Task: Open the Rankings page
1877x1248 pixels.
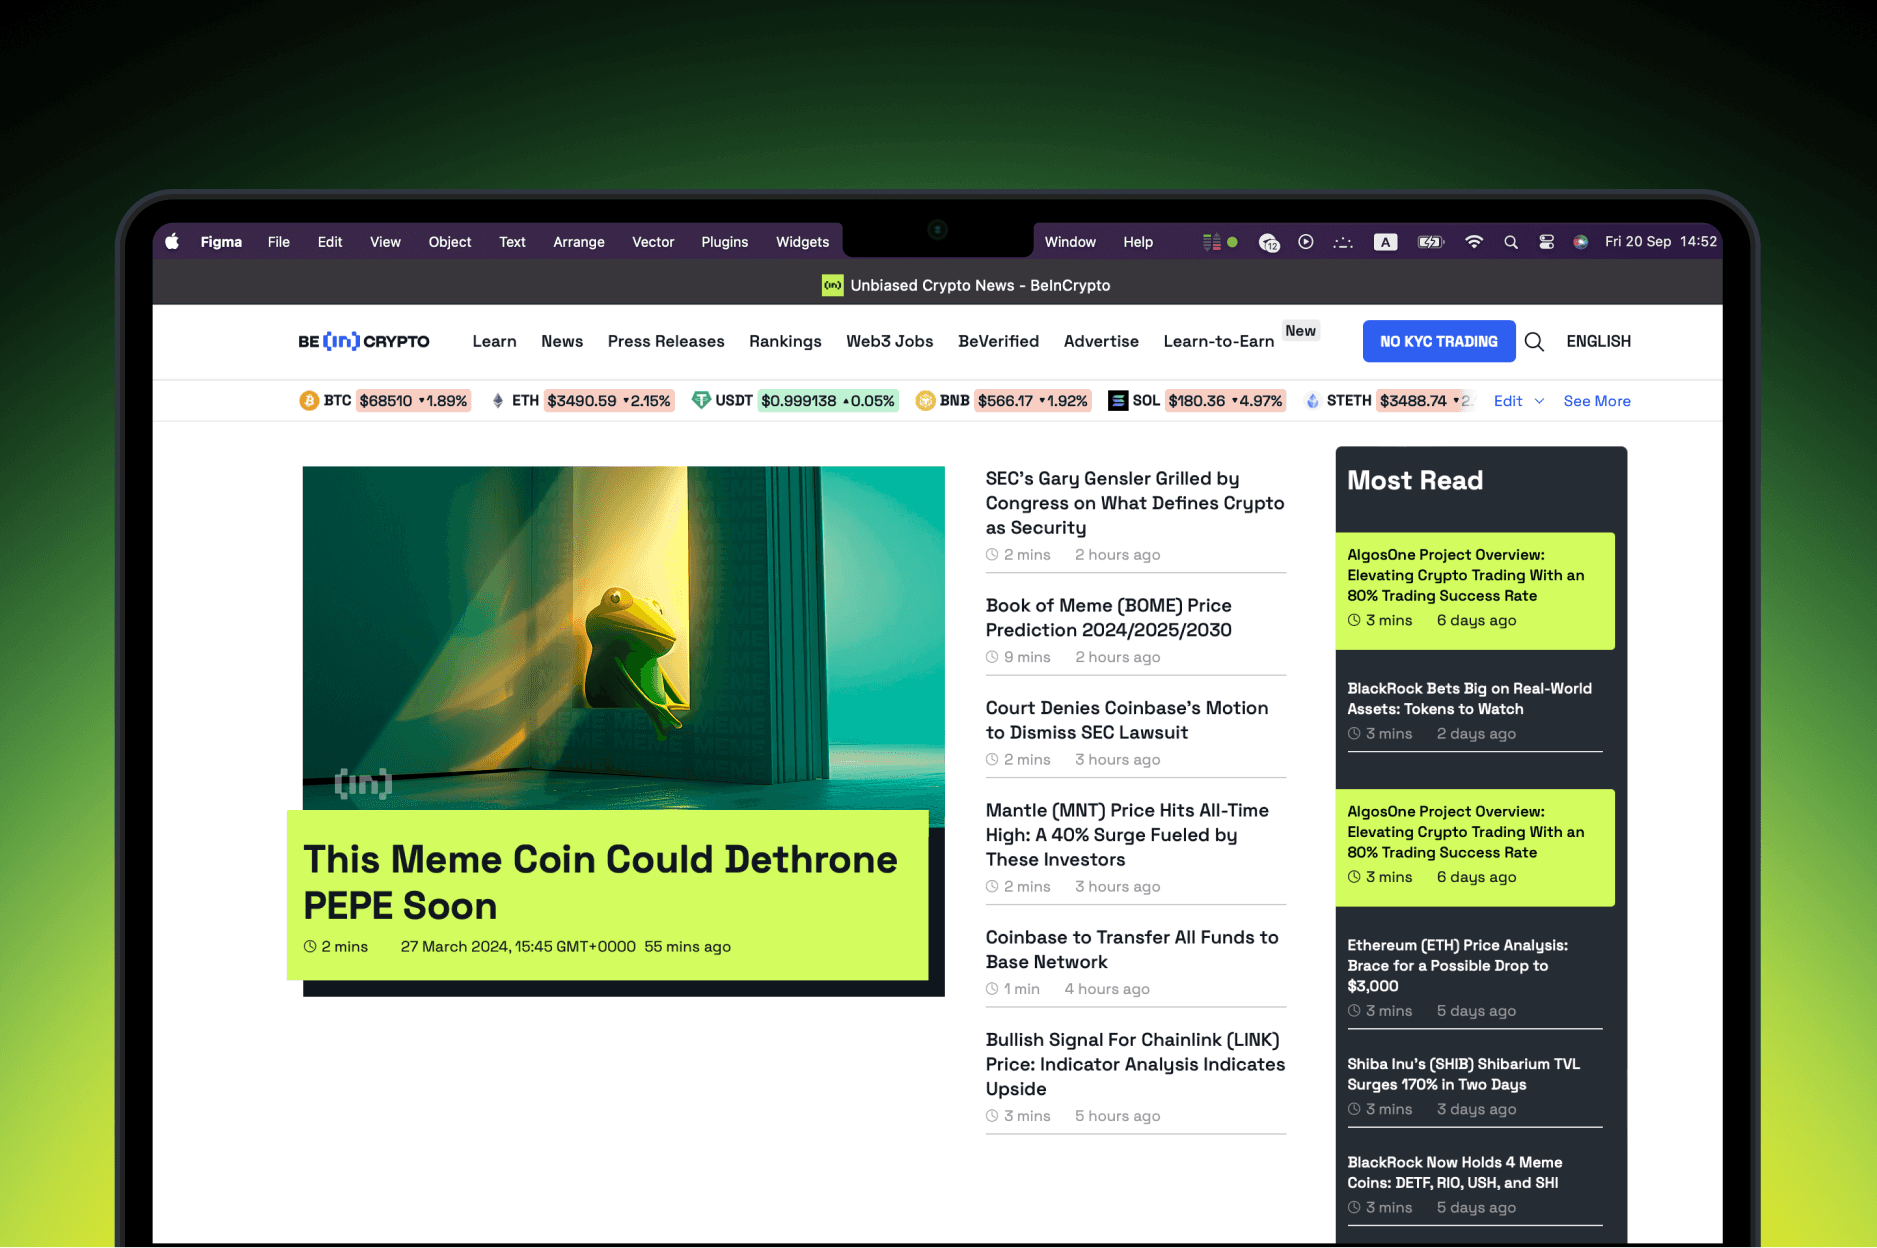Action: coord(785,341)
